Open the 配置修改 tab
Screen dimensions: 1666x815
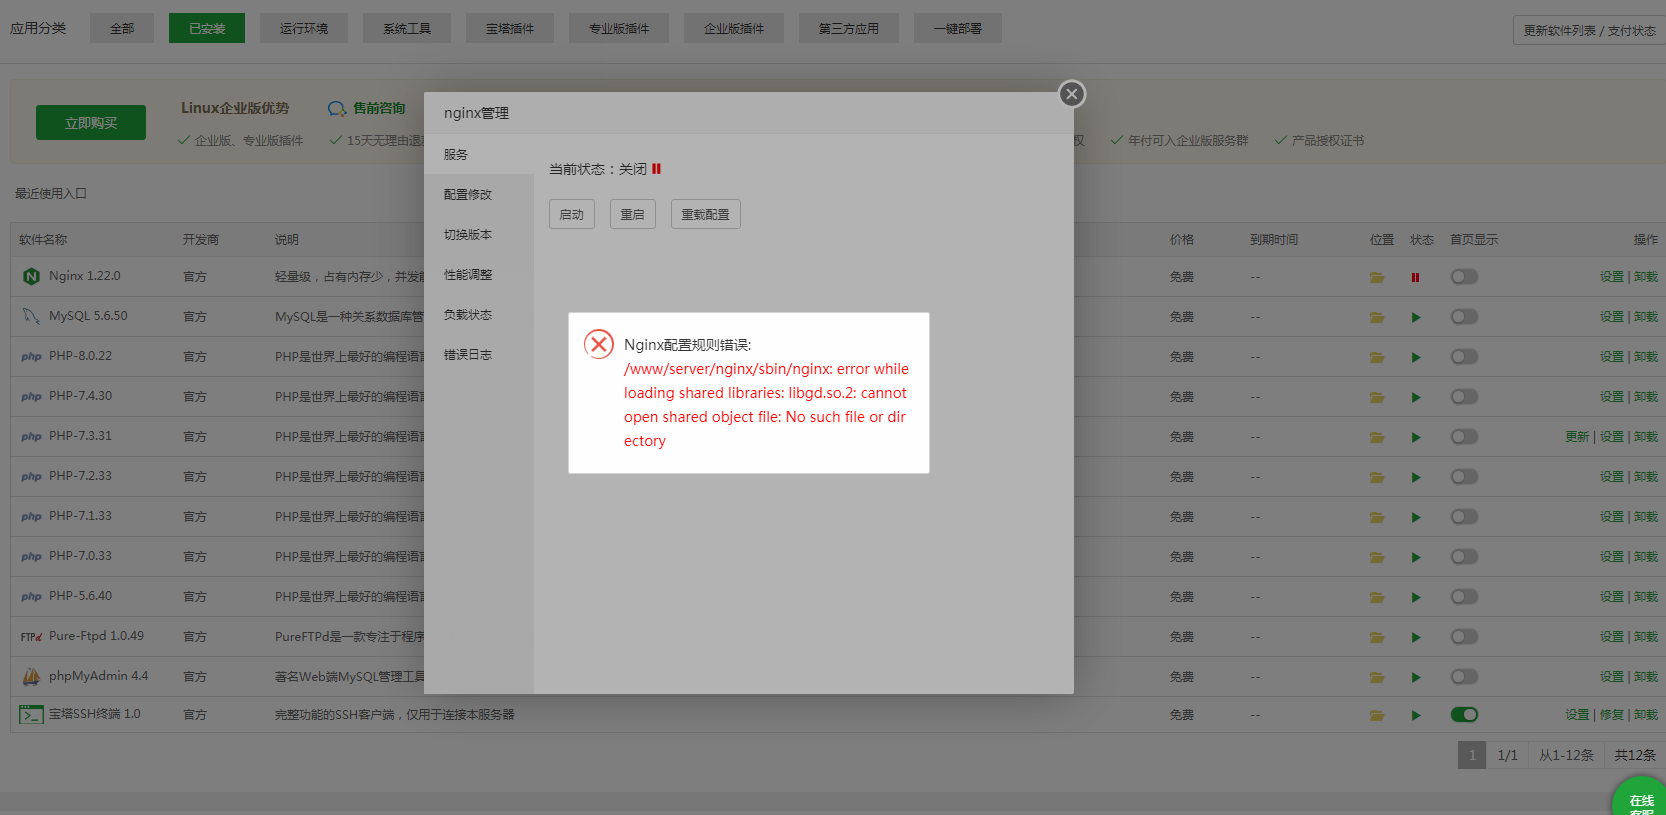(x=479, y=194)
